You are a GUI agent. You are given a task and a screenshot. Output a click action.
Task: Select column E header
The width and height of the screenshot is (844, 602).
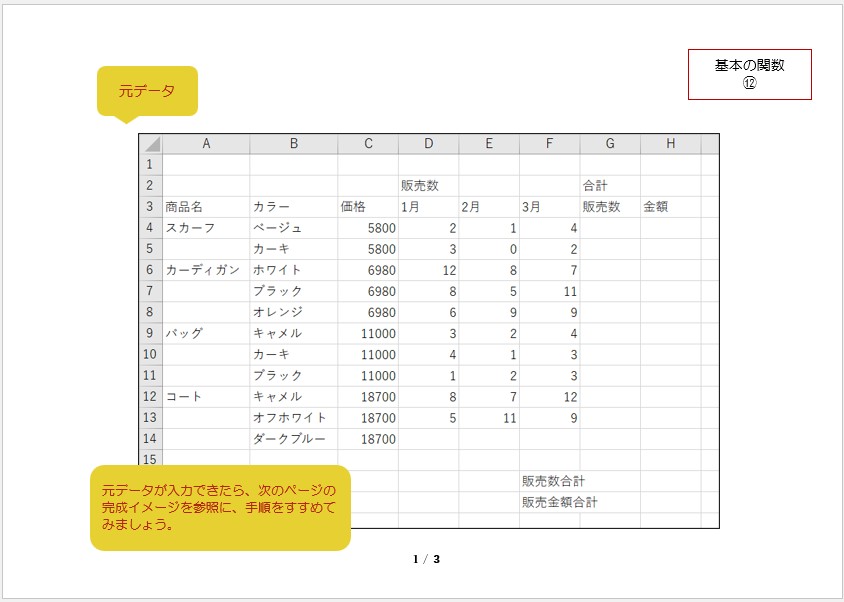[489, 144]
